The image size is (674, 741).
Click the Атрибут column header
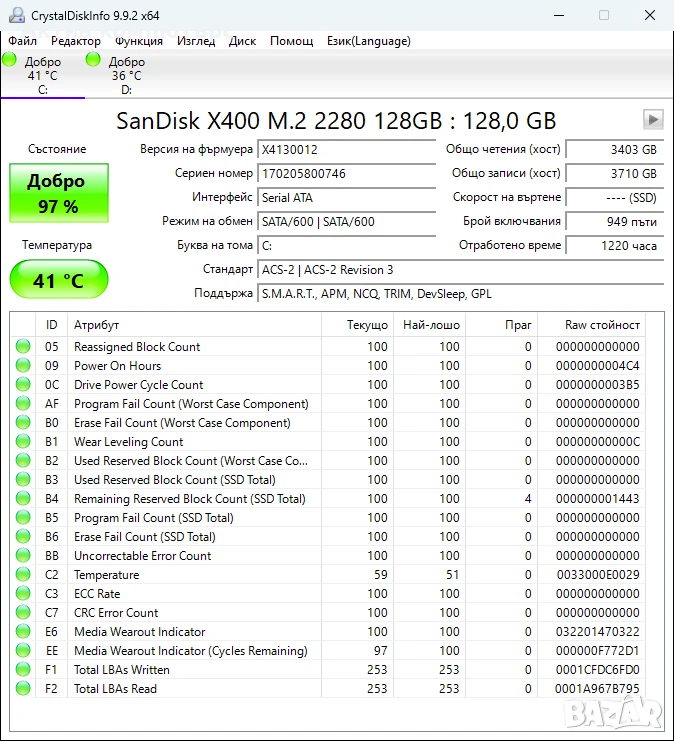coord(194,325)
